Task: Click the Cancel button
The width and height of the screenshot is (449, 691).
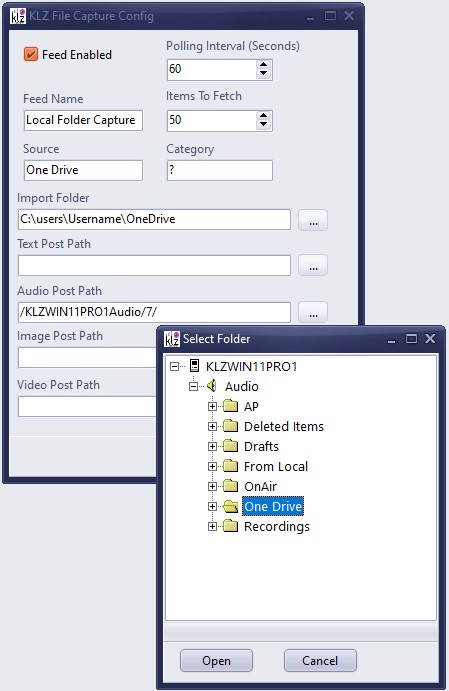Action: pyautogui.click(x=320, y=661)
